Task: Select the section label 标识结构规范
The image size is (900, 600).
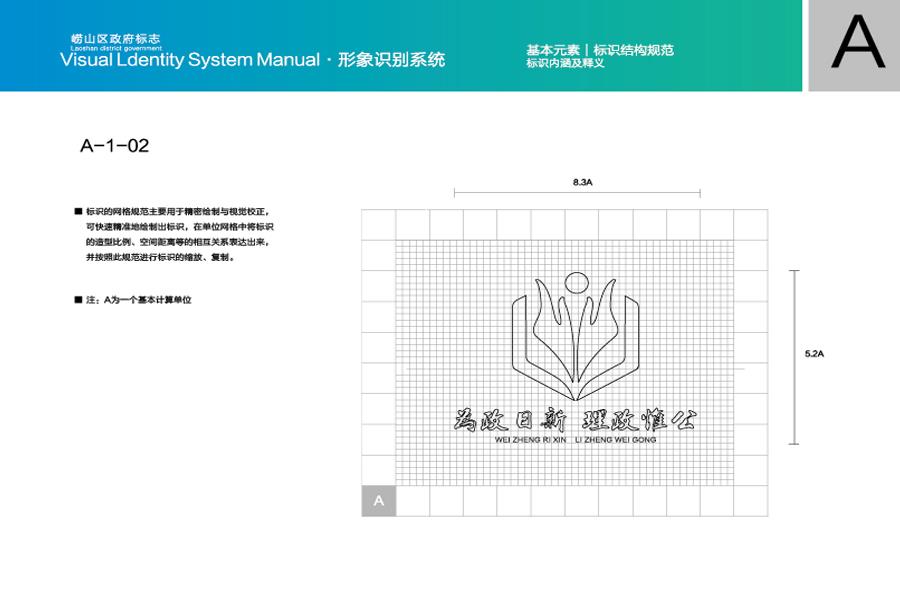Action: click(x=633, y=50)
